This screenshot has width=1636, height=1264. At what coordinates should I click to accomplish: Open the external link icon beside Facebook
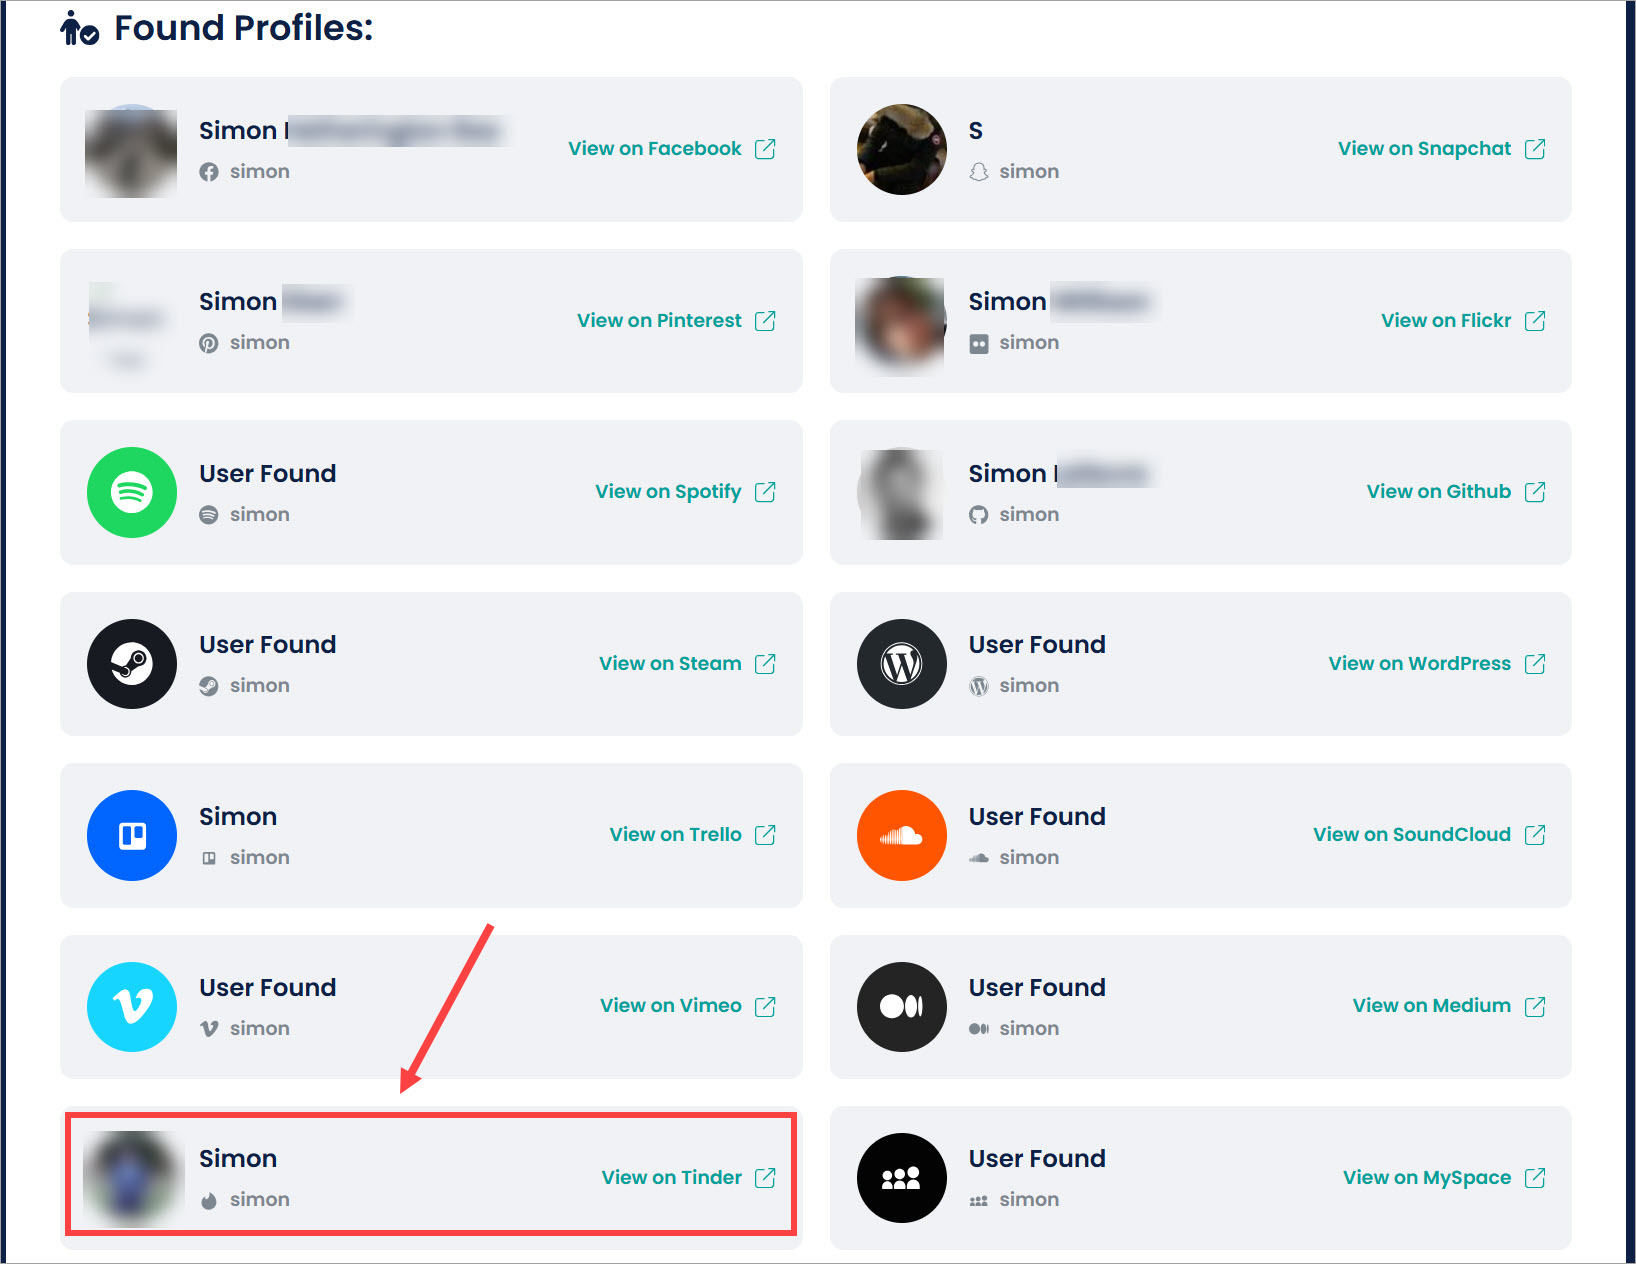pyautogui.click(x=765, y=149)
